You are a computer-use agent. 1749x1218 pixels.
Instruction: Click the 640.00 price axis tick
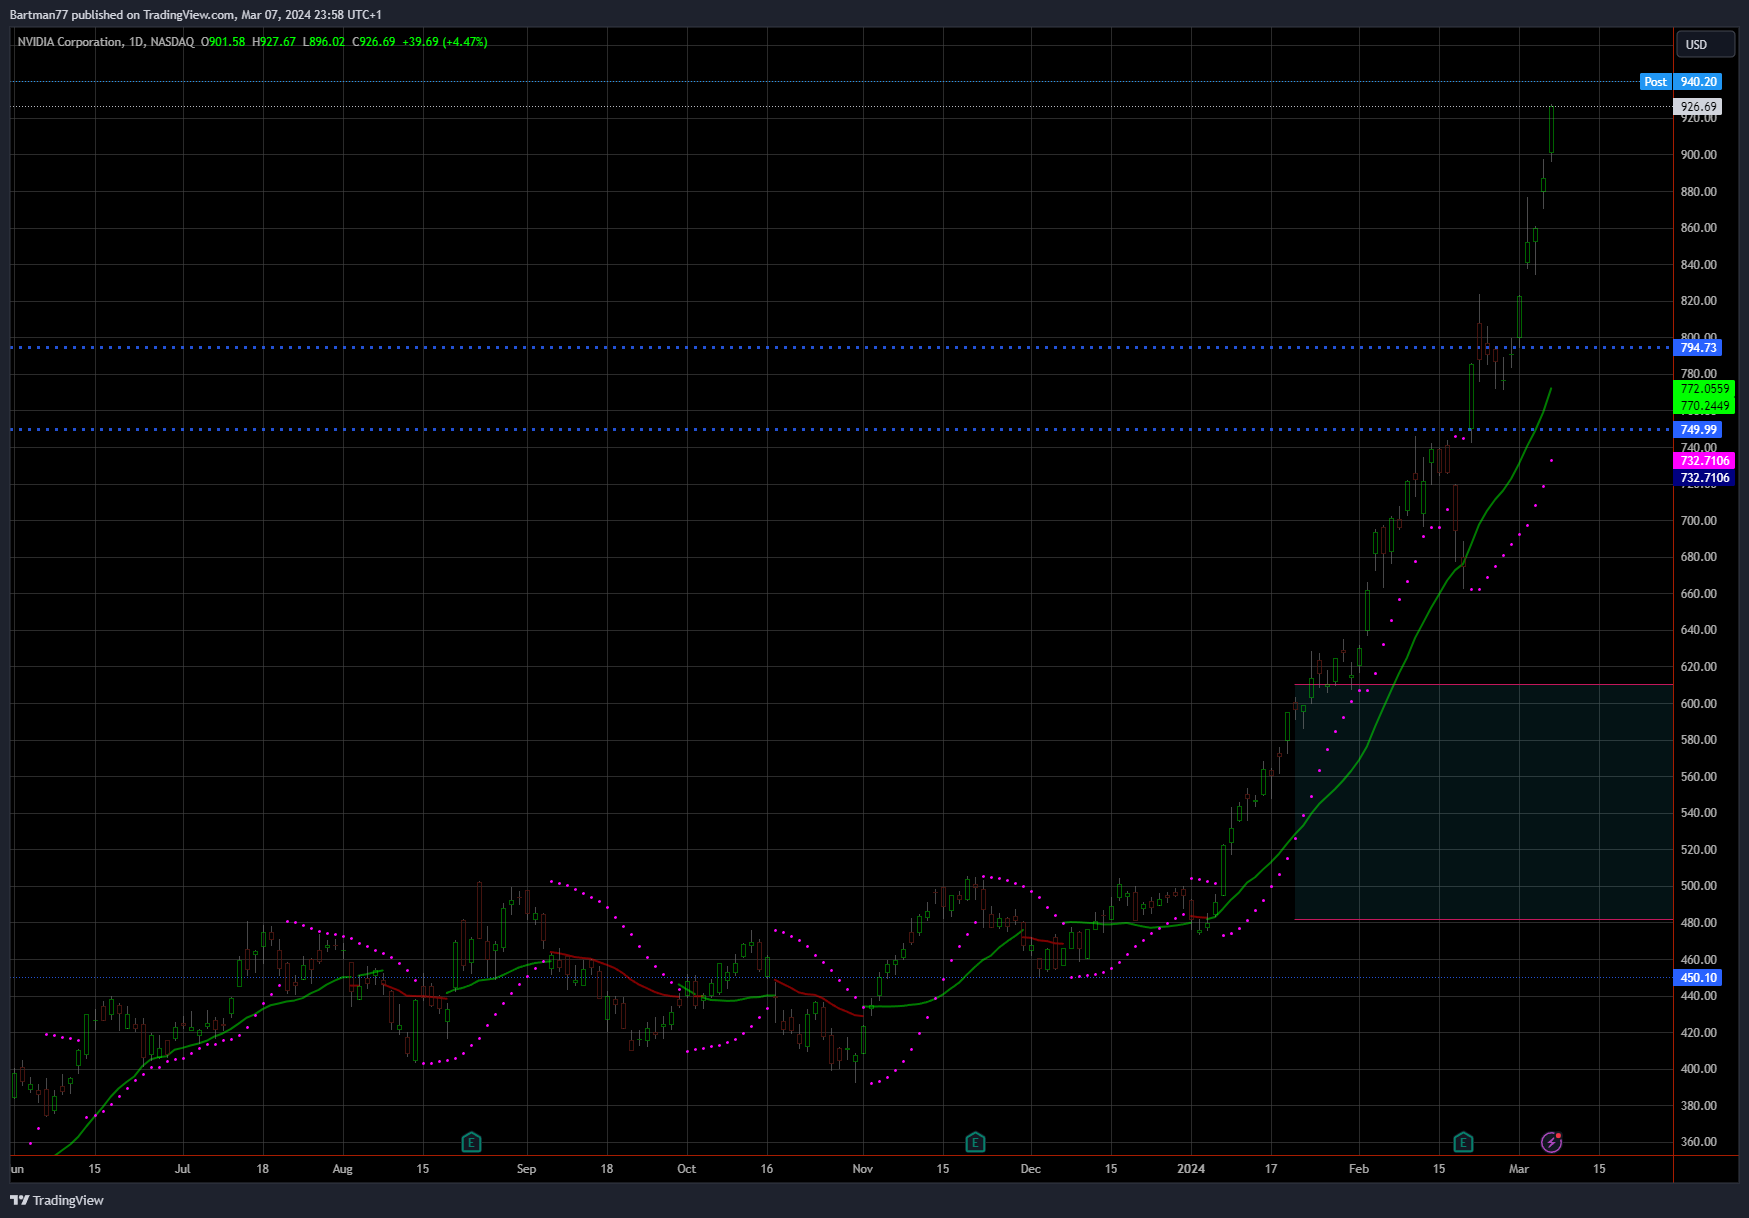click(x=1699, y=630)
